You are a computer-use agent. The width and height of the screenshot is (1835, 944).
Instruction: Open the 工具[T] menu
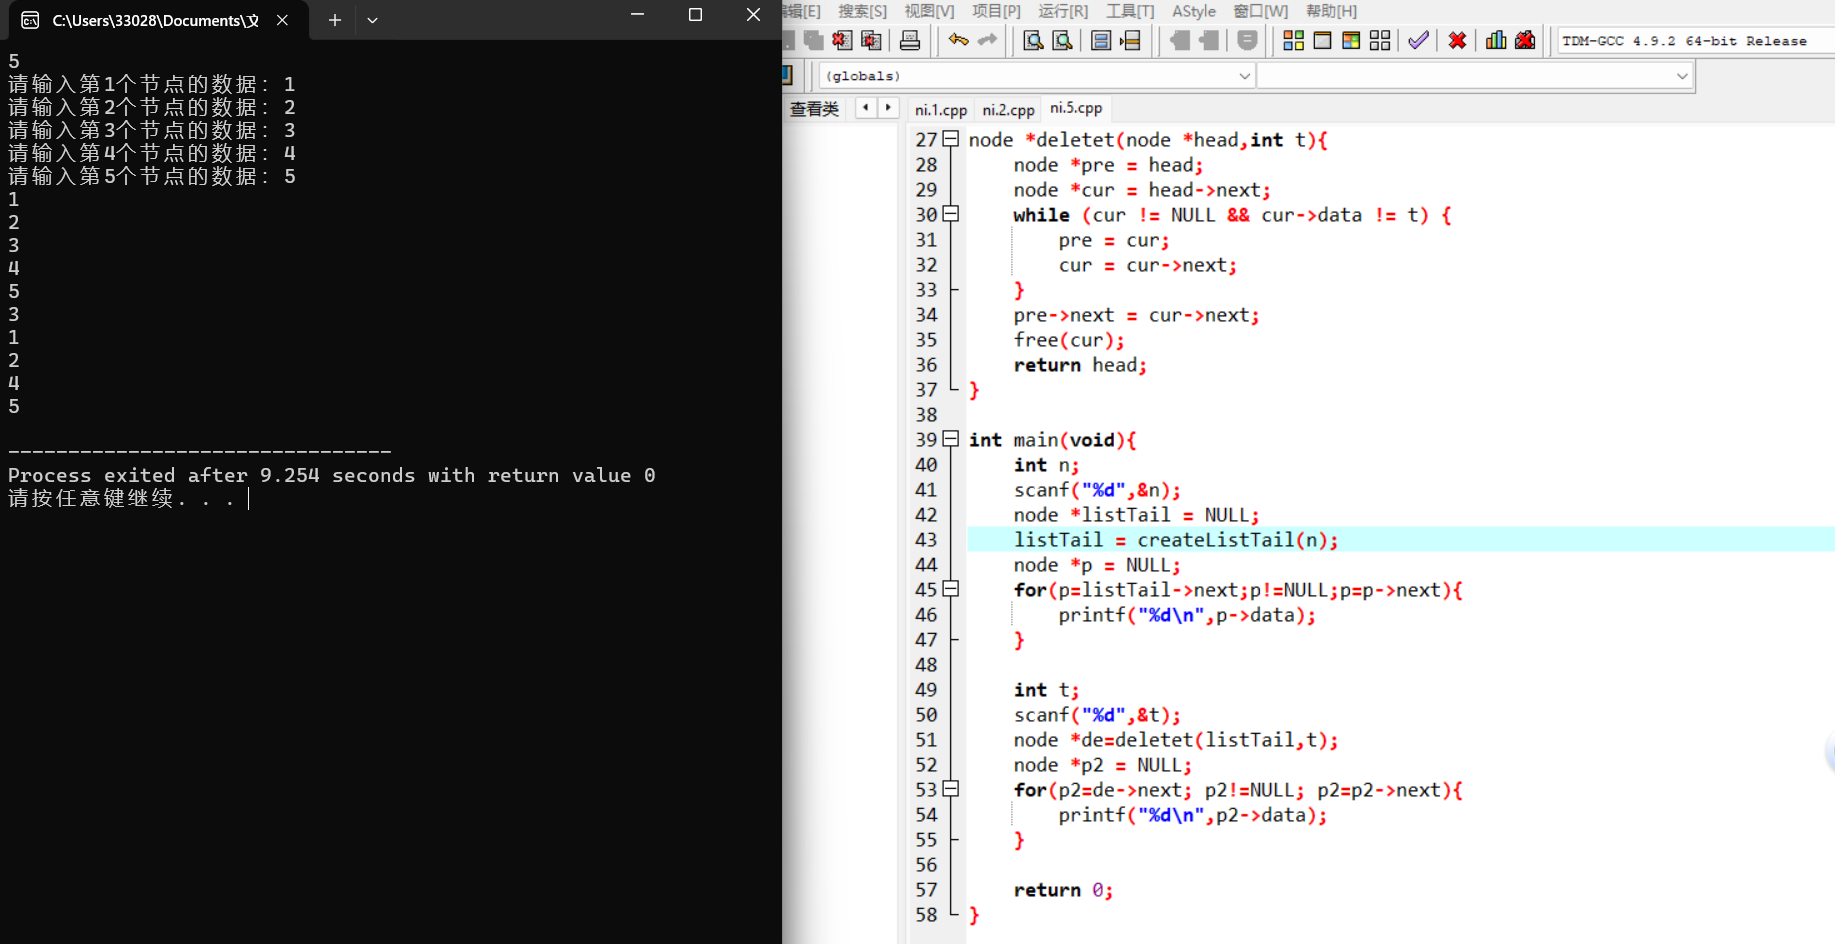[1130, 11]
